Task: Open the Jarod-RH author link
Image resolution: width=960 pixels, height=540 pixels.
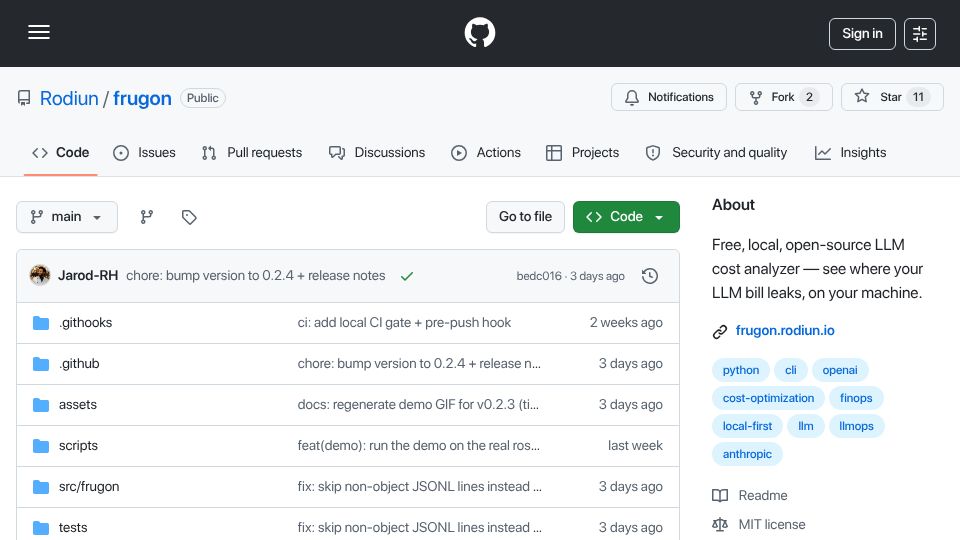Action: 88,276
